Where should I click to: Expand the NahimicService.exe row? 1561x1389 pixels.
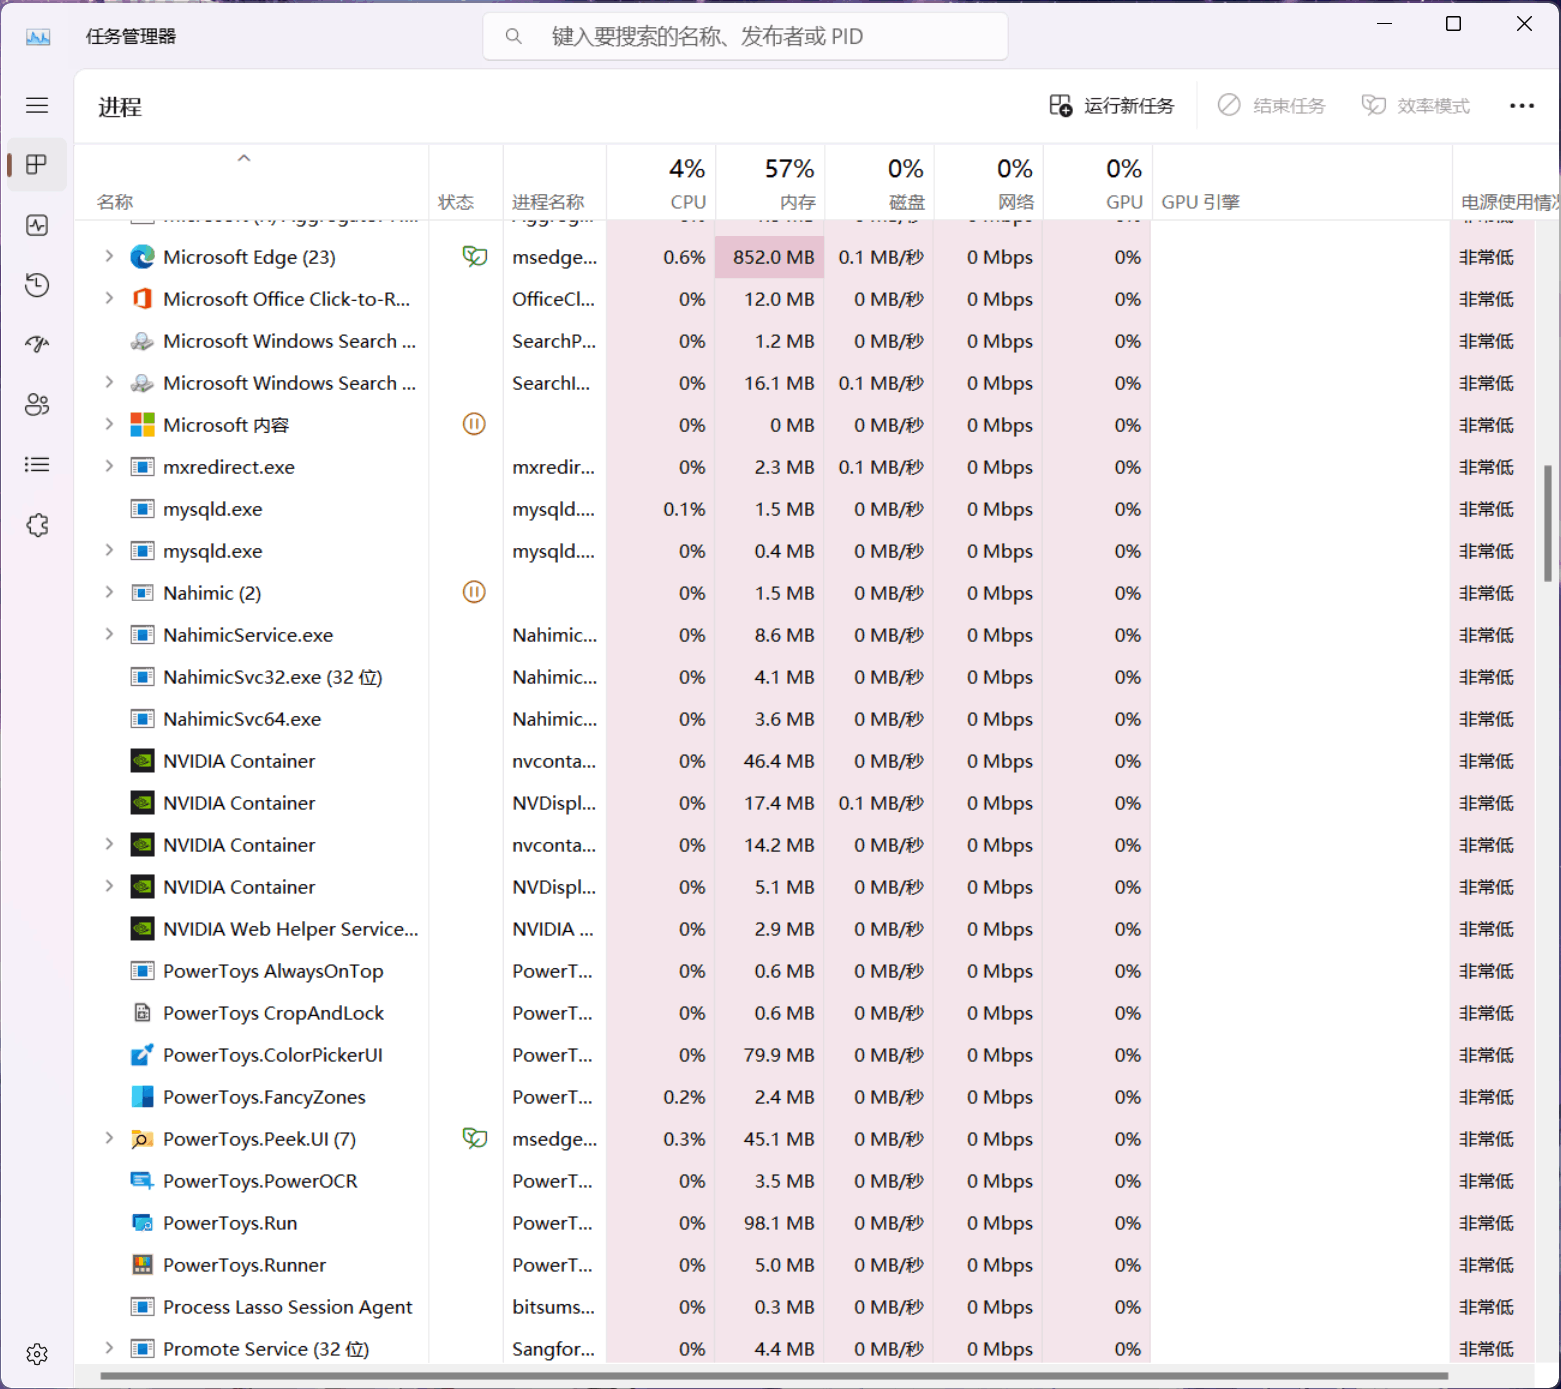[x=109, y=635]
